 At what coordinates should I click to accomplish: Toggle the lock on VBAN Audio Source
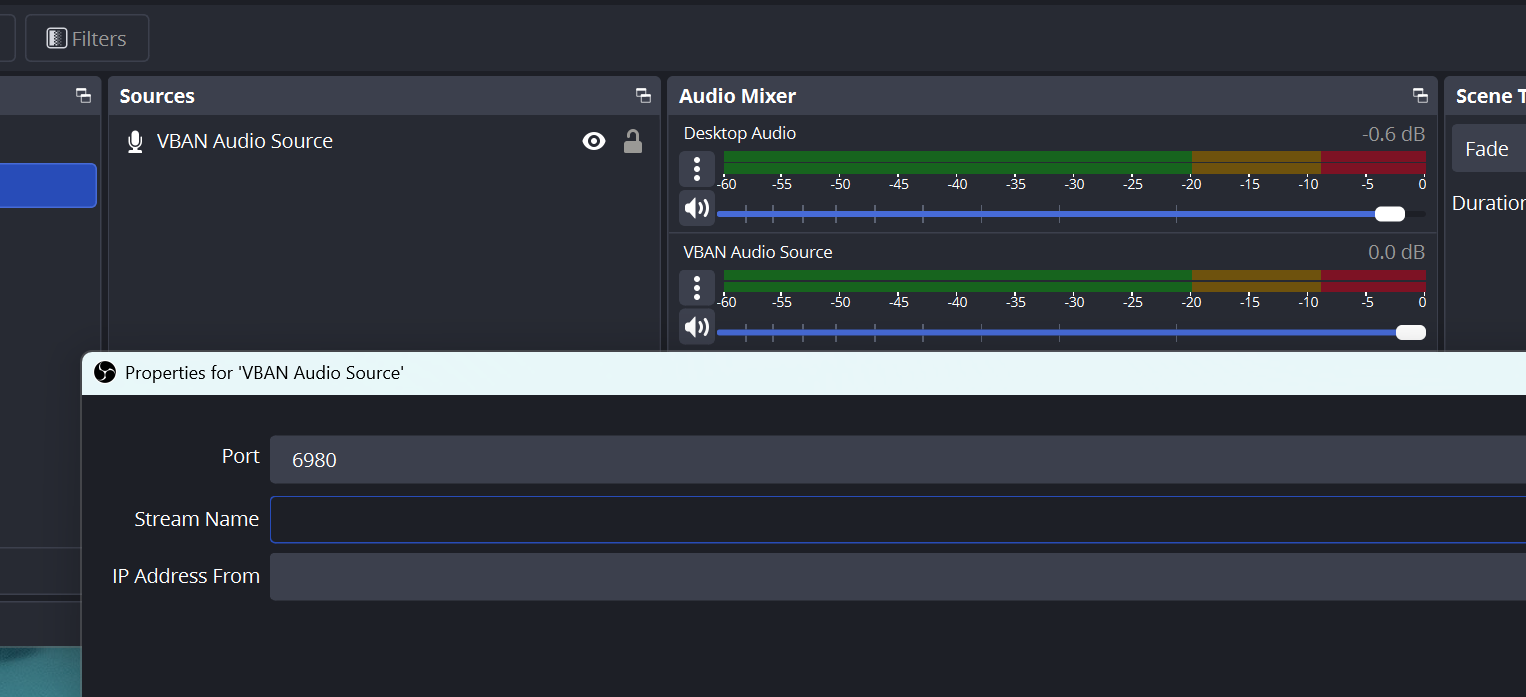[632, 142]
